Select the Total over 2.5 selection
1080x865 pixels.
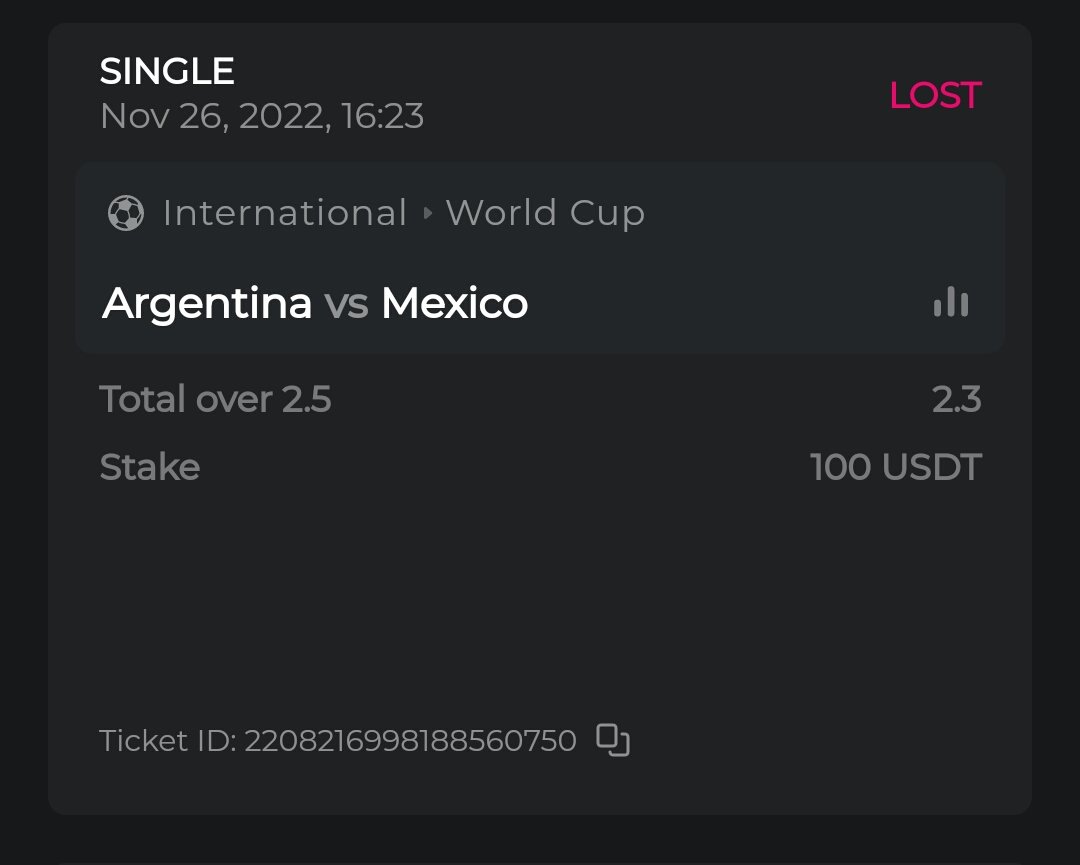pyautogui.click(x=215, y=399)
